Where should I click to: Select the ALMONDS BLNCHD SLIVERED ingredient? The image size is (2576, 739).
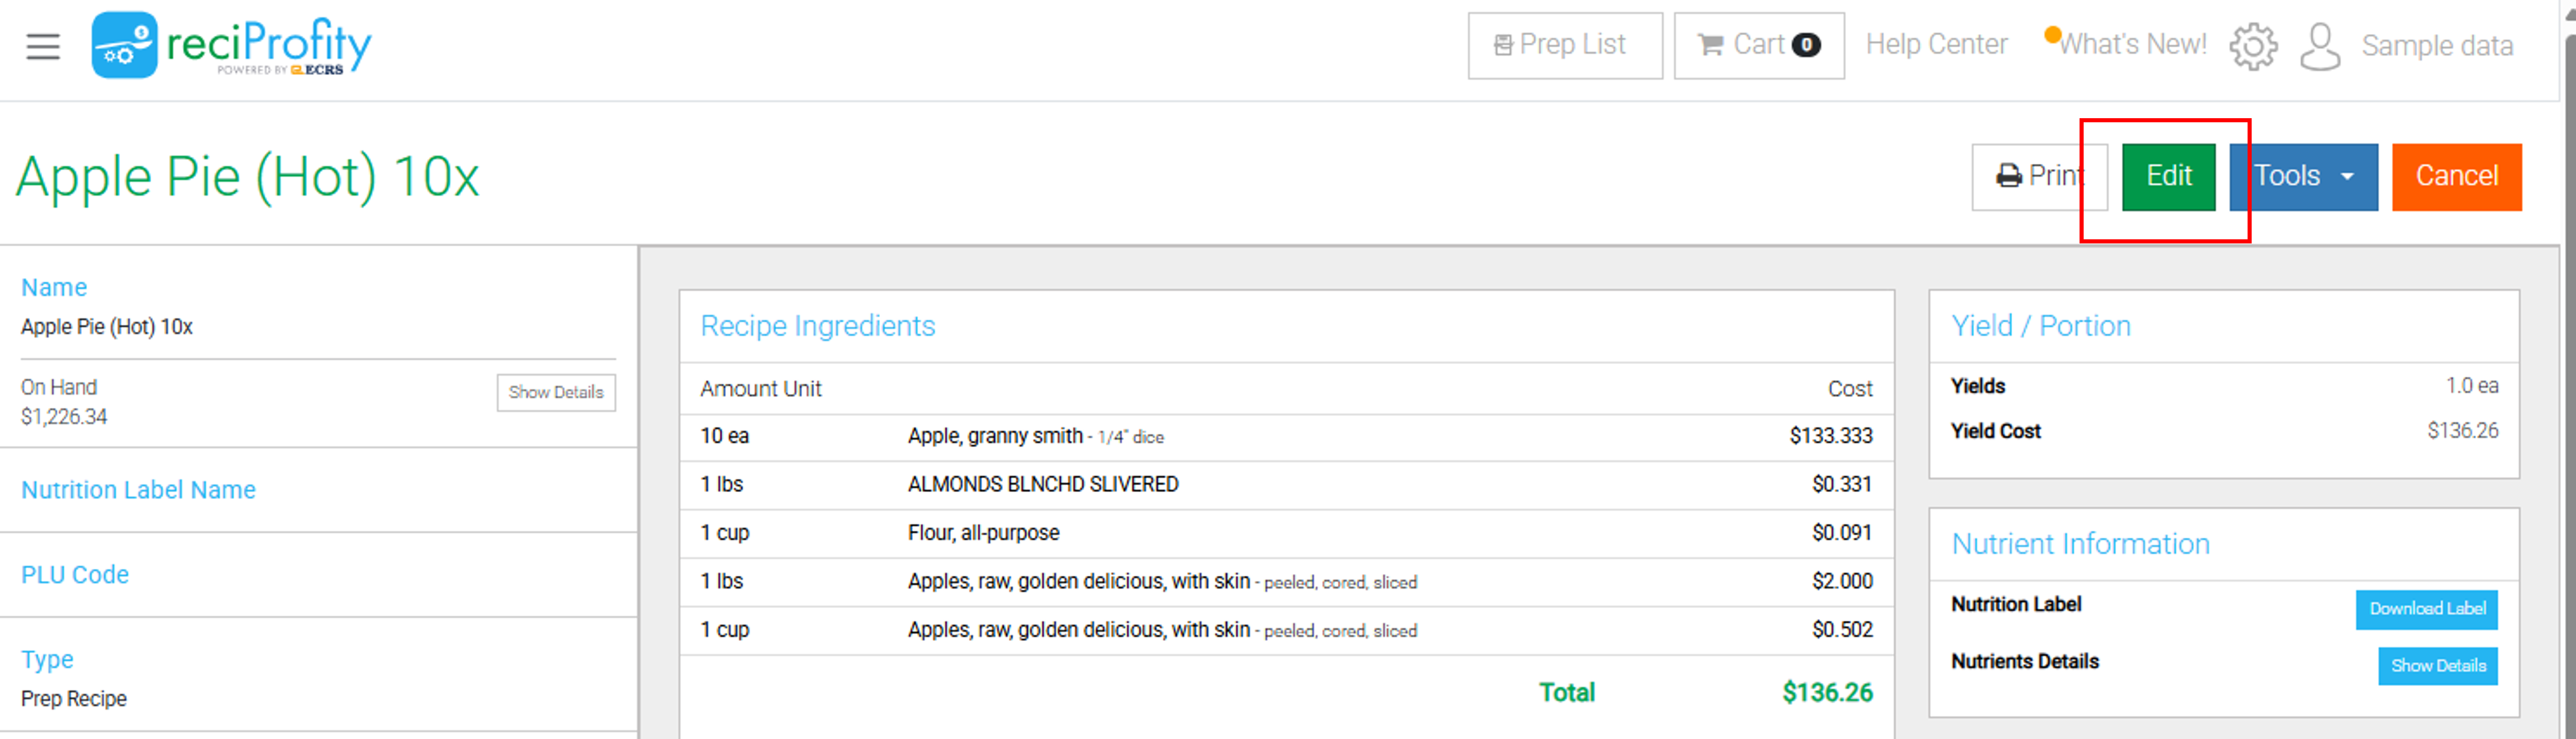pos(1043,484)
